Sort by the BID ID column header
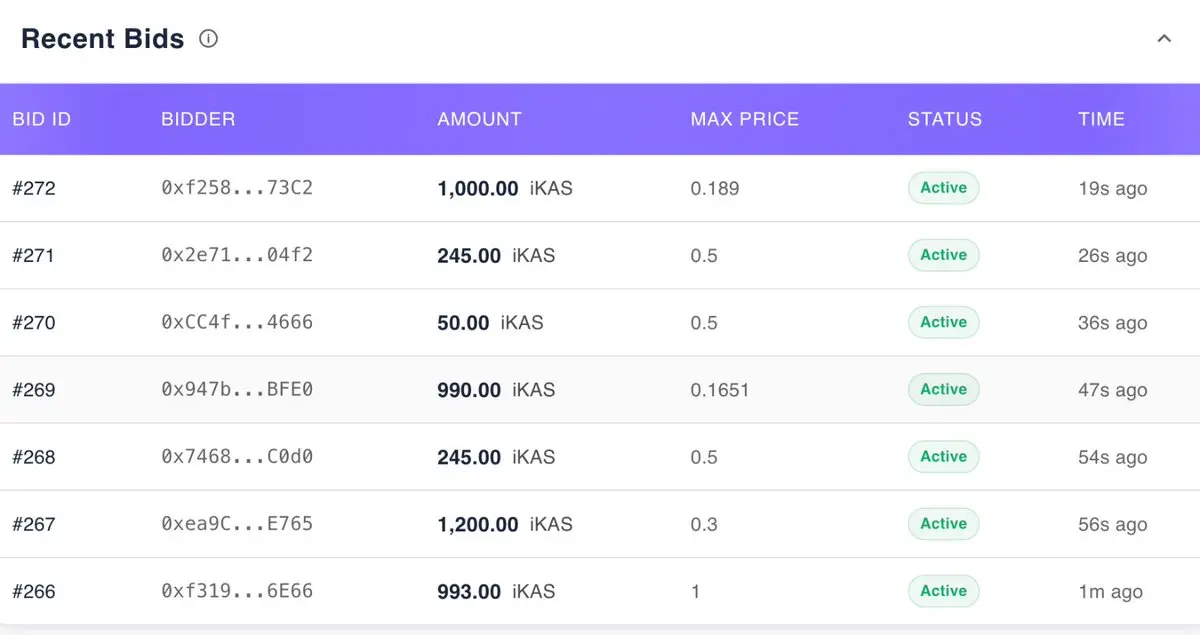Viewport: 1200px width, 635px height. [x=42, y=119]
